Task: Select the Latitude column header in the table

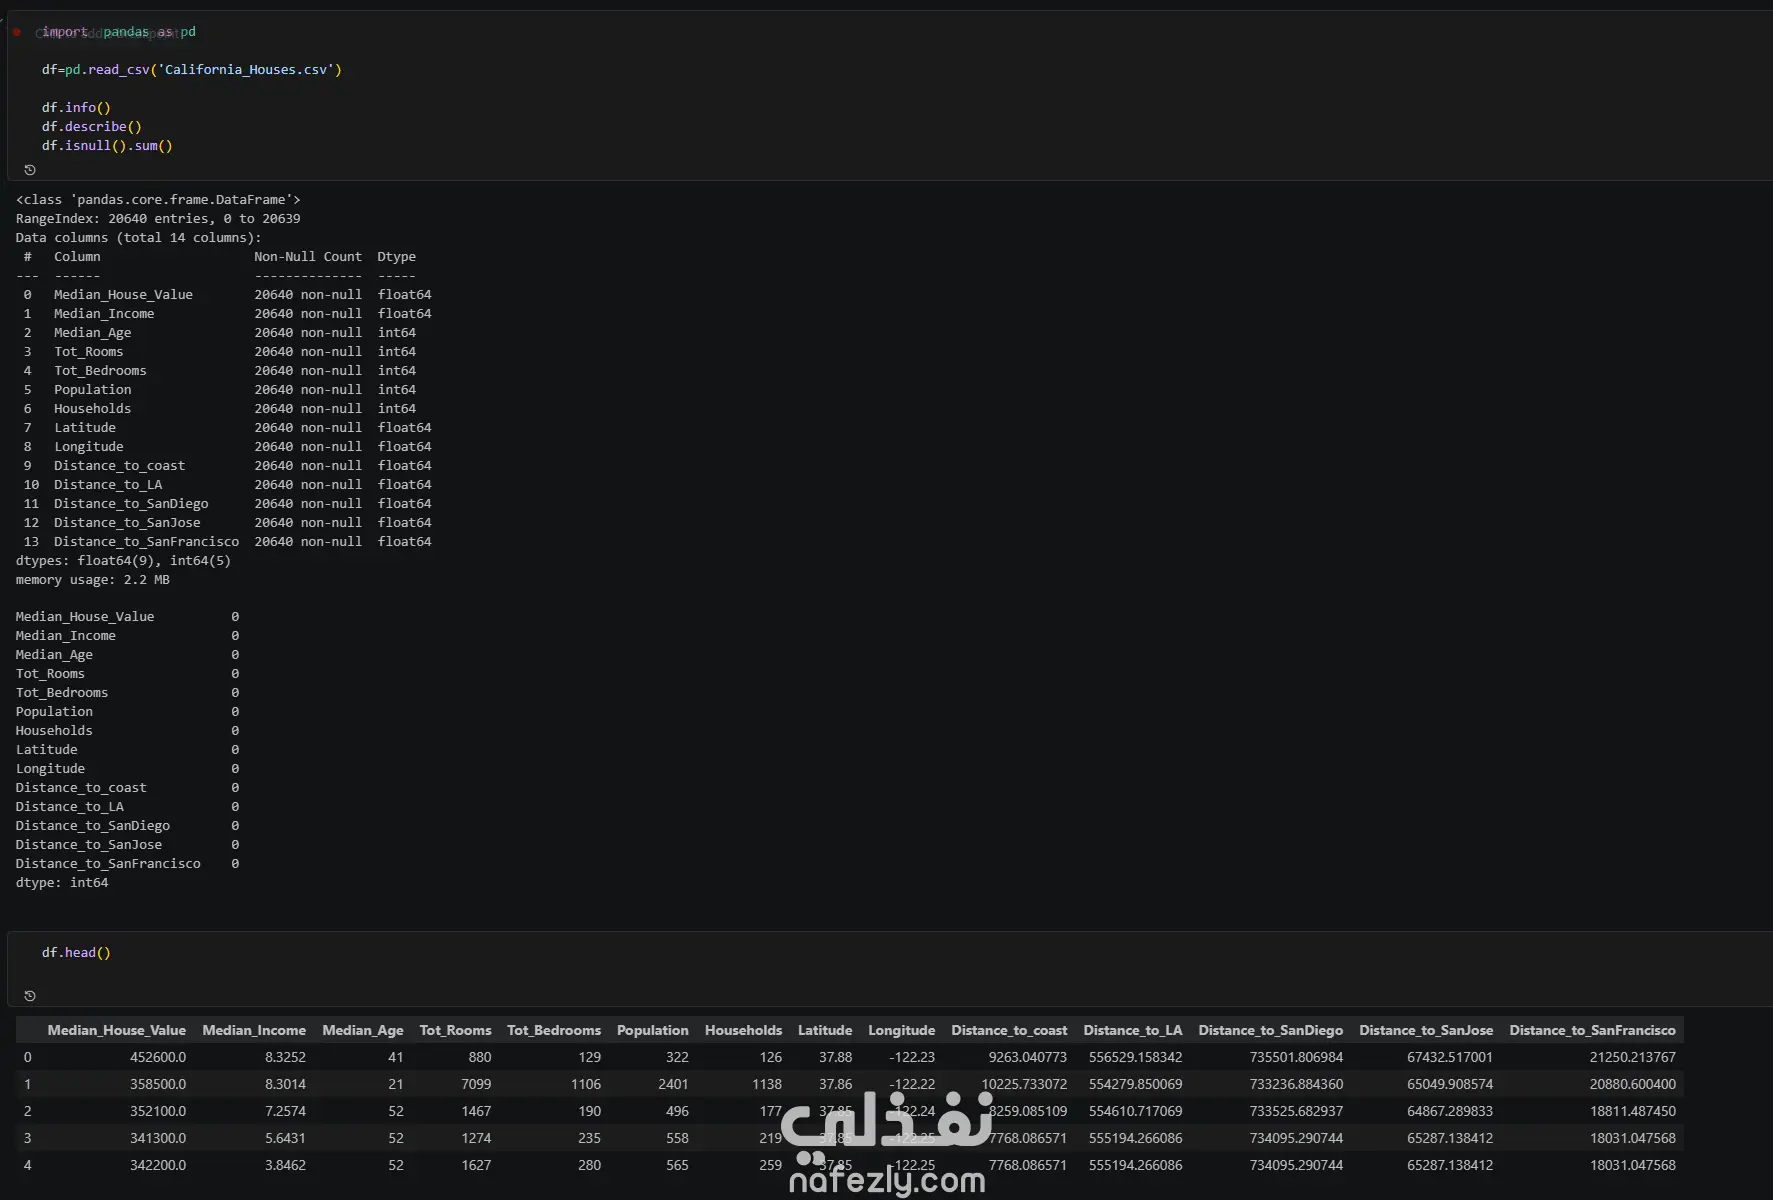Action: pos(825,1030)
